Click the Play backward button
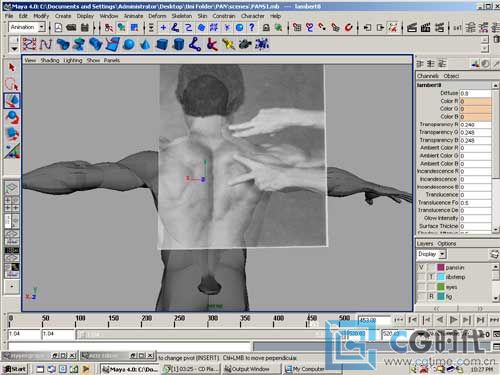This screenshot has height=375, width=500. [x=440, y=320]
